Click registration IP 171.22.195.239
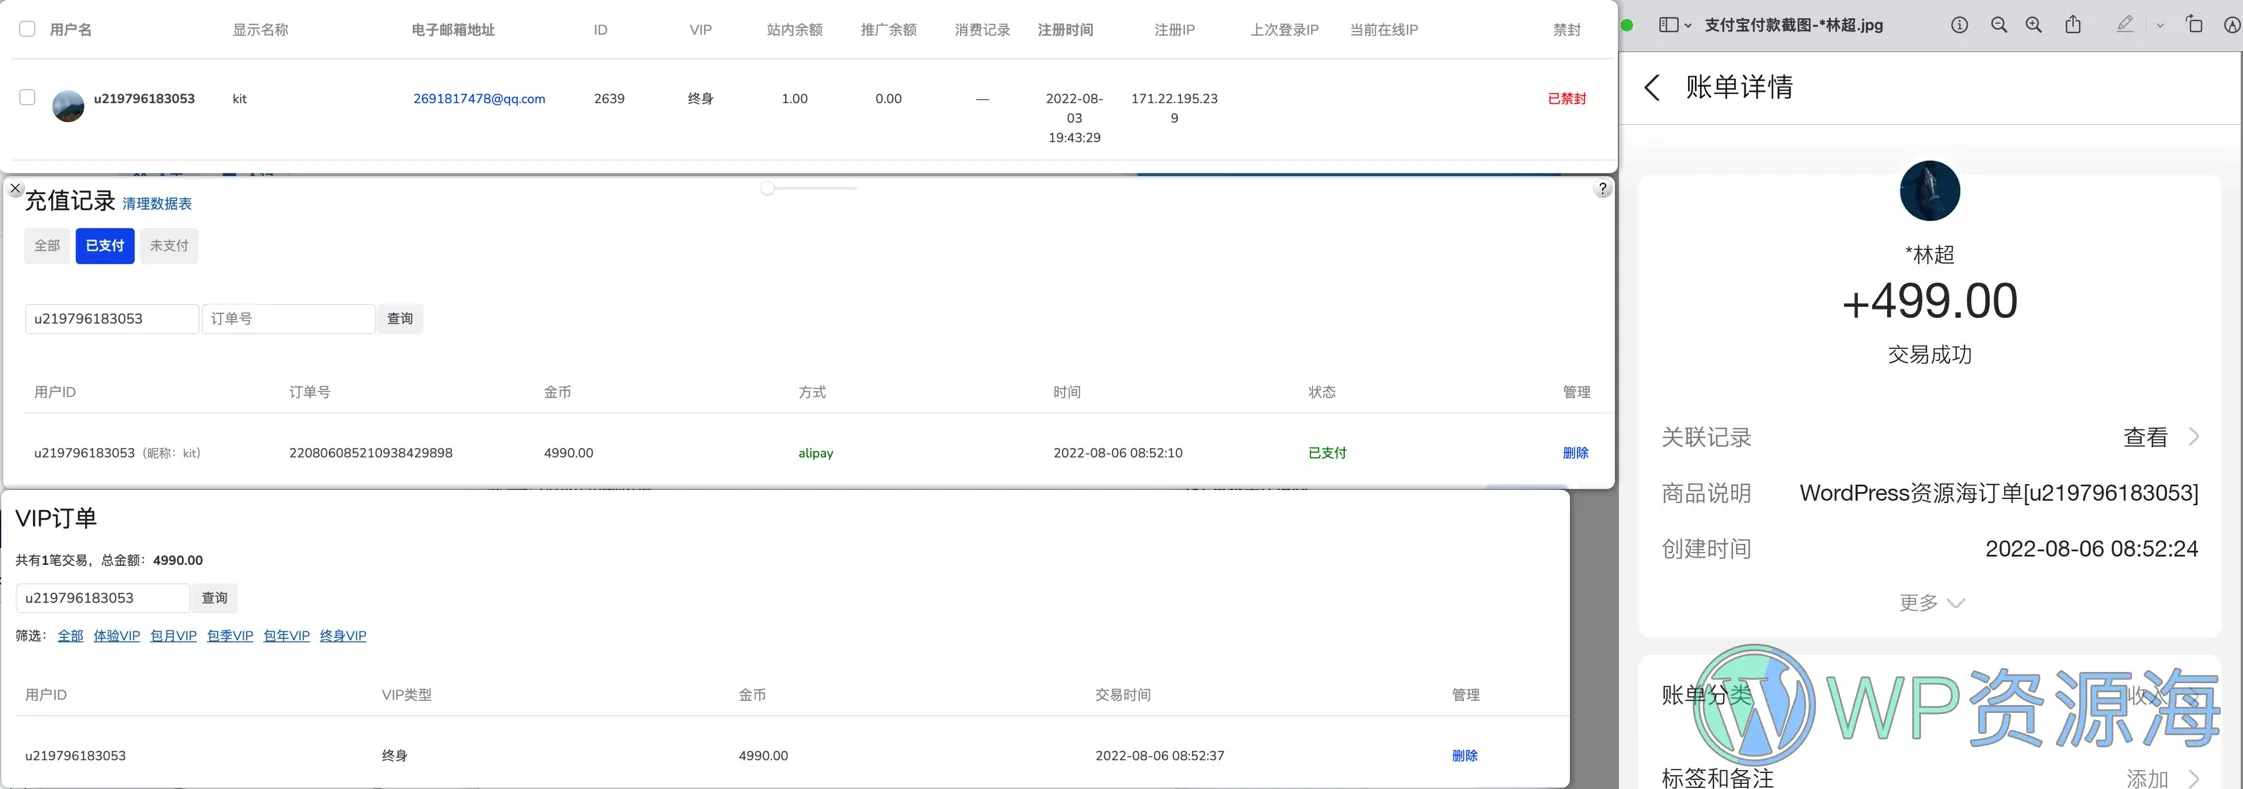 (1174, 108)
